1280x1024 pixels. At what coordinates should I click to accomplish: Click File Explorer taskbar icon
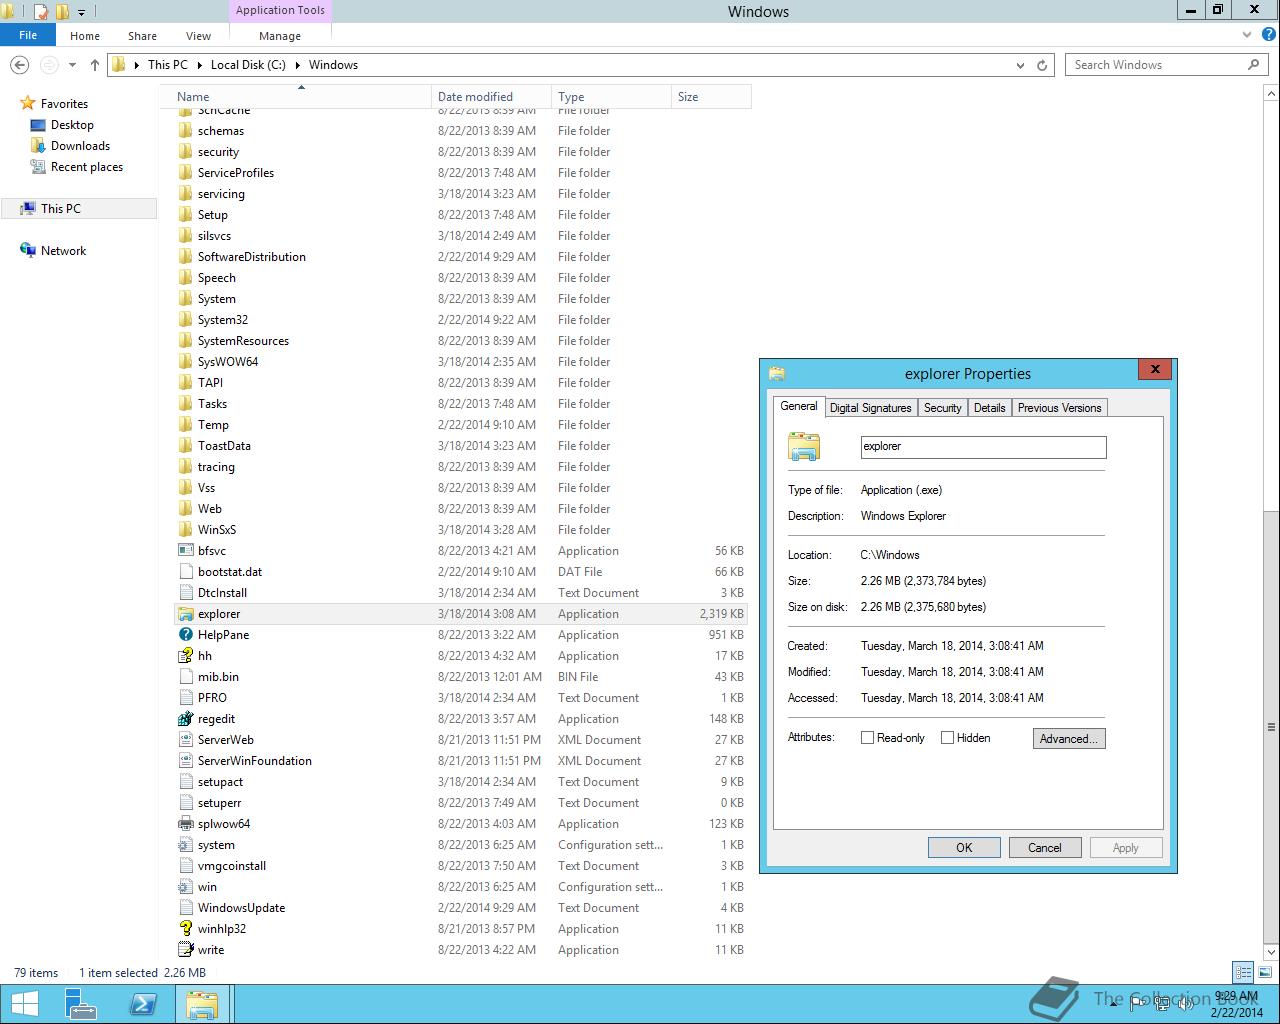203,1004
